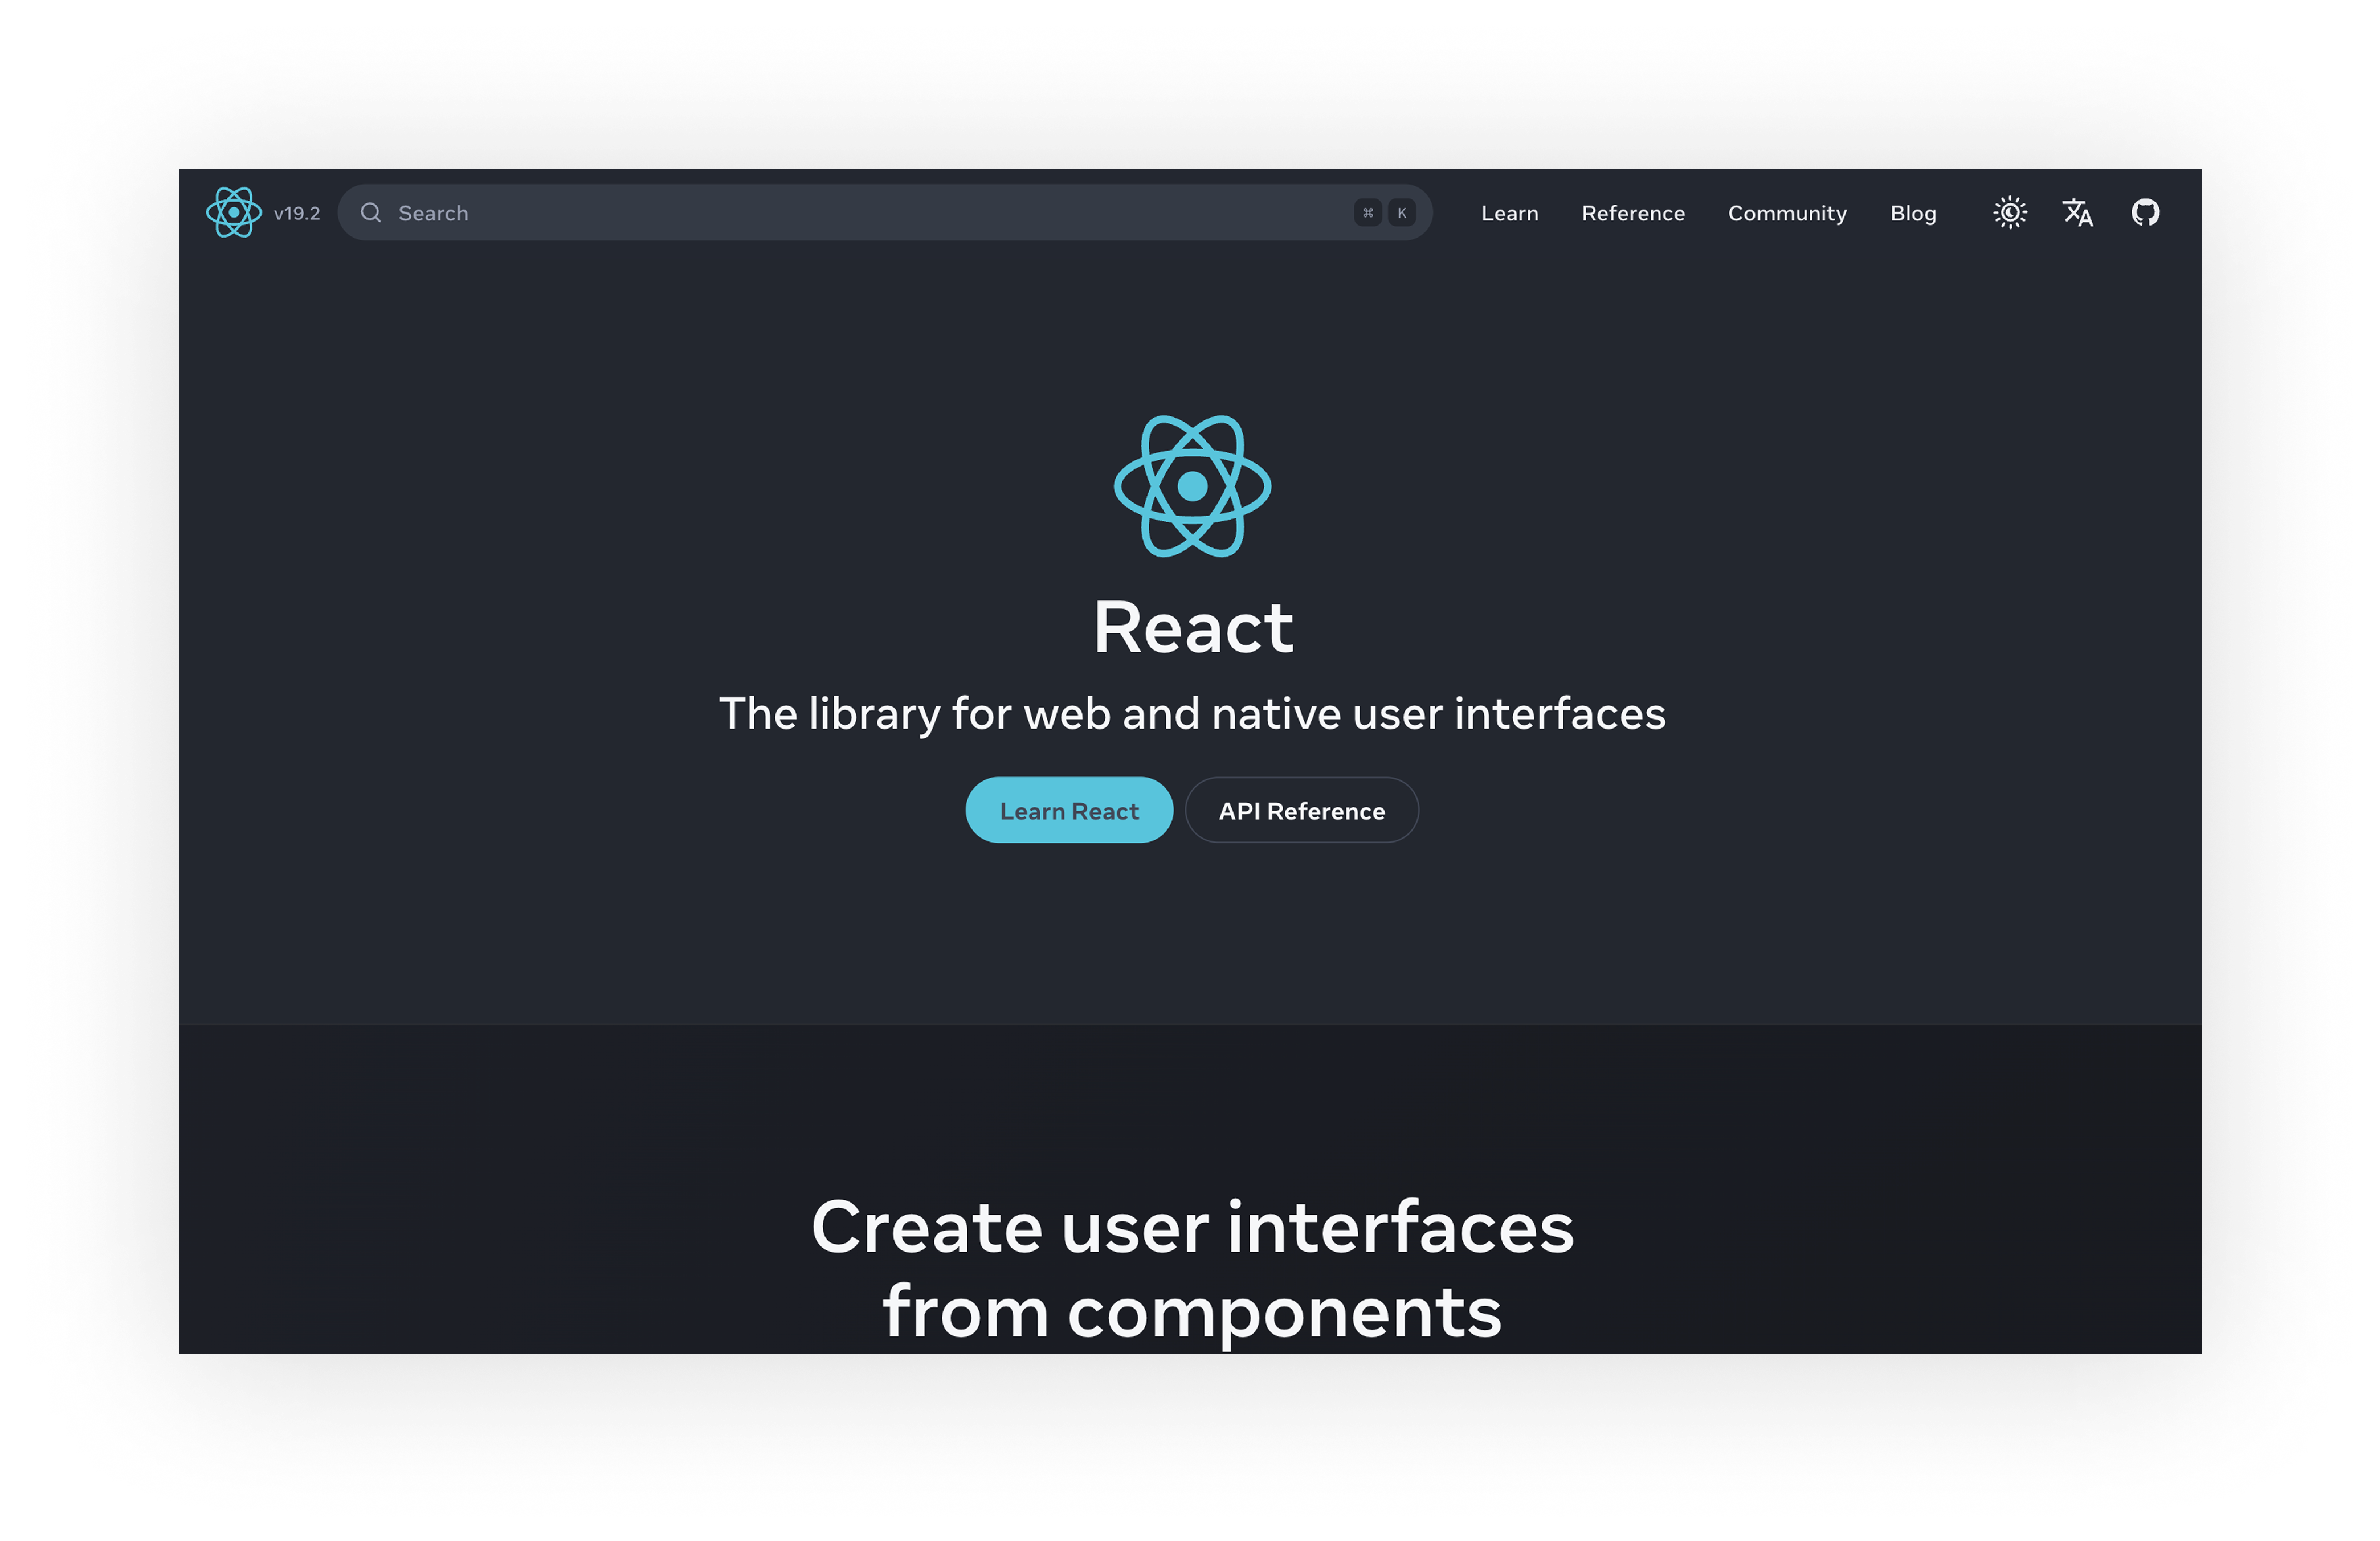The image size is (2380, 1541).
Task: Click the Learn React button
Action: pos(1069,810)
